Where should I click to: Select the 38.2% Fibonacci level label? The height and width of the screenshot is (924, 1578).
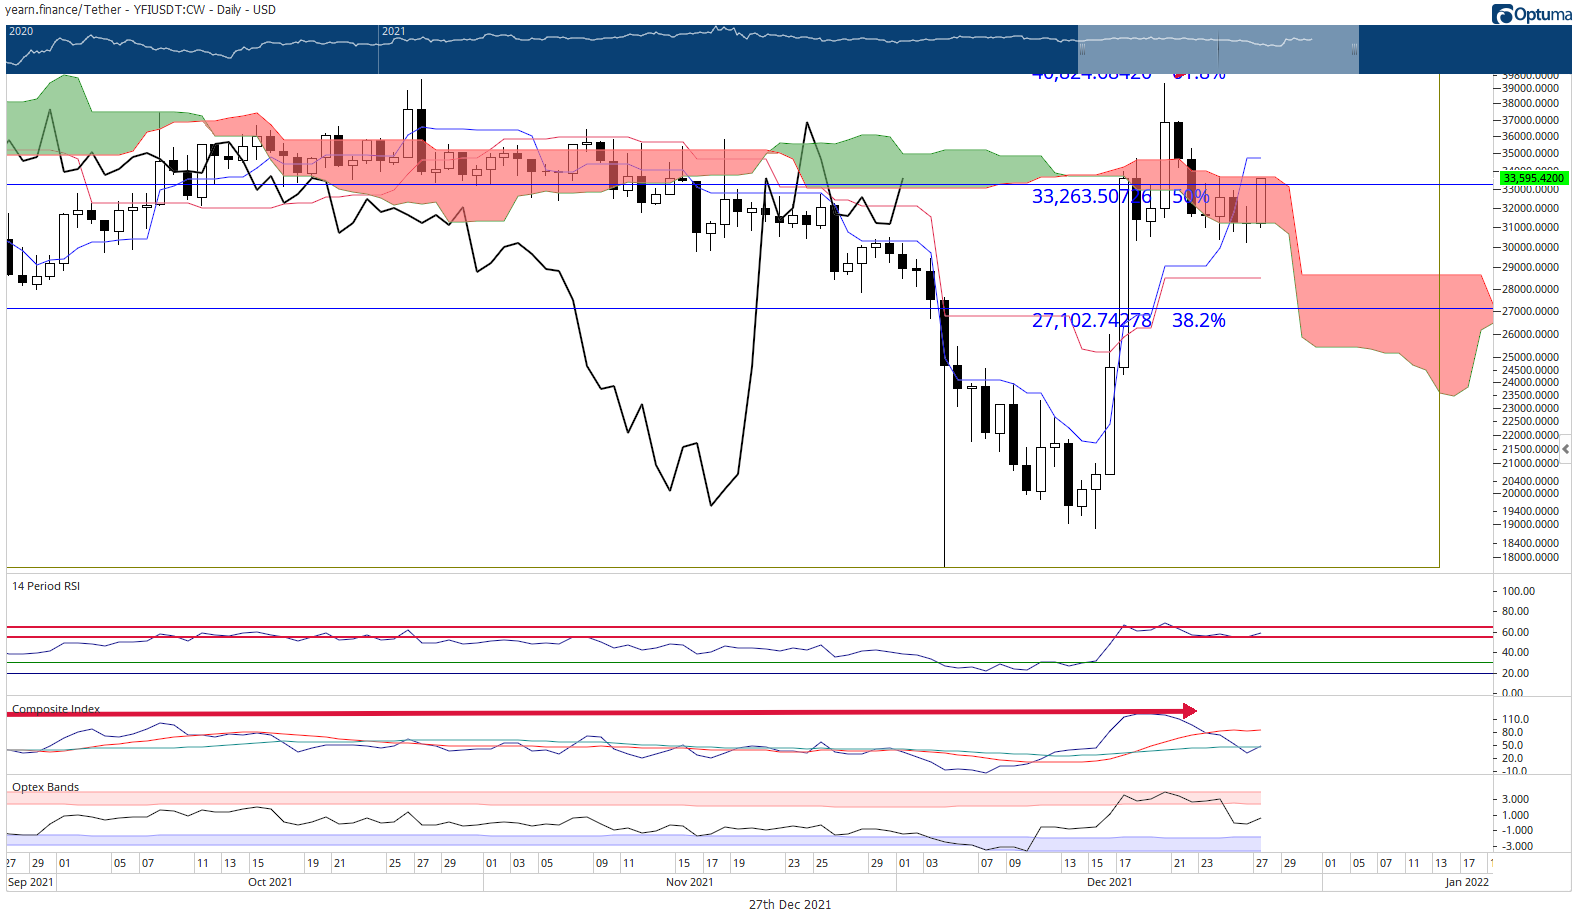pos(1198,320)
